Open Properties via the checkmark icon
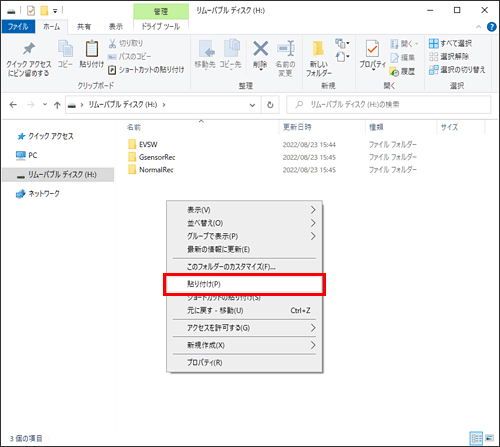Viewport: 500px width, 447px height. click(x=372, y=49)
